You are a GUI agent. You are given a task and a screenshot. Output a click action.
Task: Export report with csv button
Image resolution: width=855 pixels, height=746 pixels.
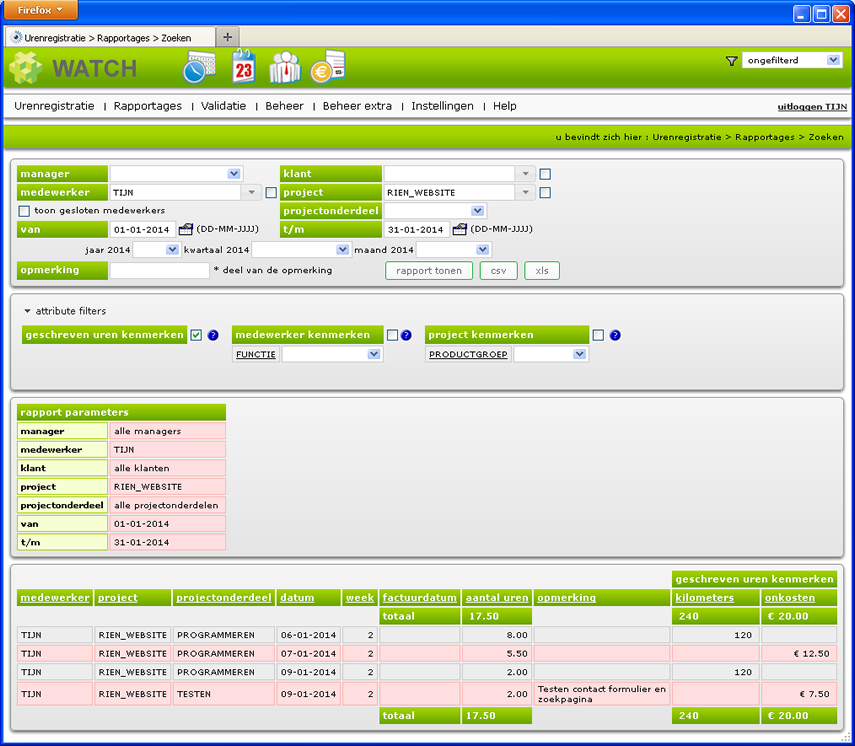[498, 270]
